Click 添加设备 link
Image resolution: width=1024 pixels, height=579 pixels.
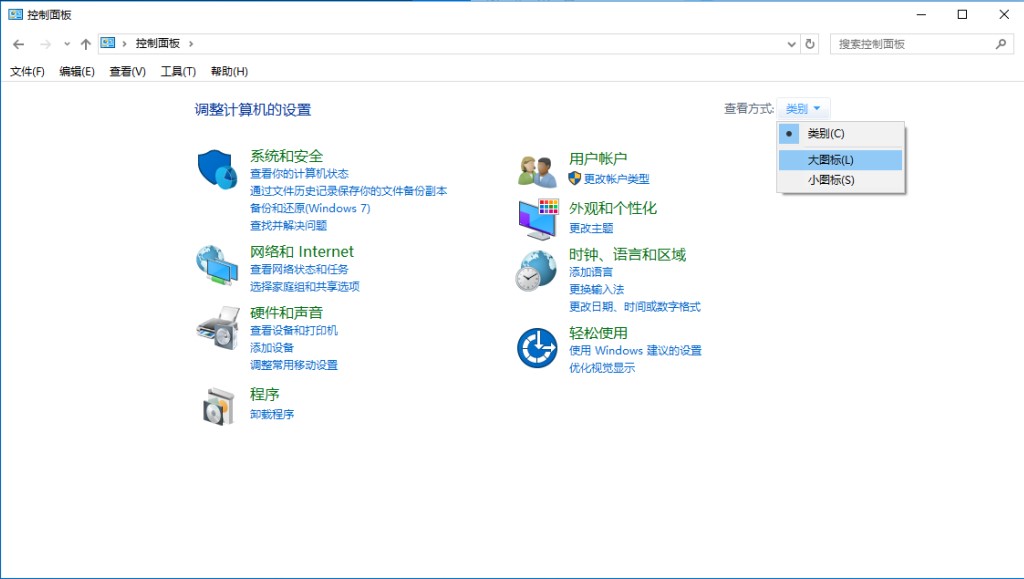pos(272,347)
